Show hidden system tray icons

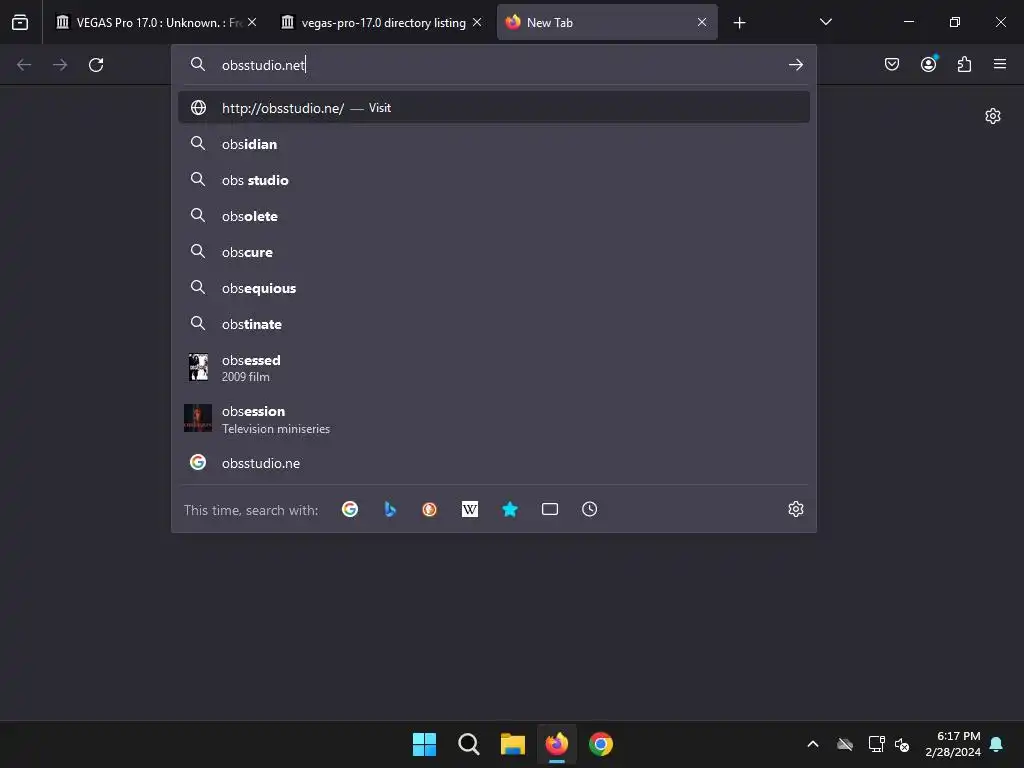813,744
